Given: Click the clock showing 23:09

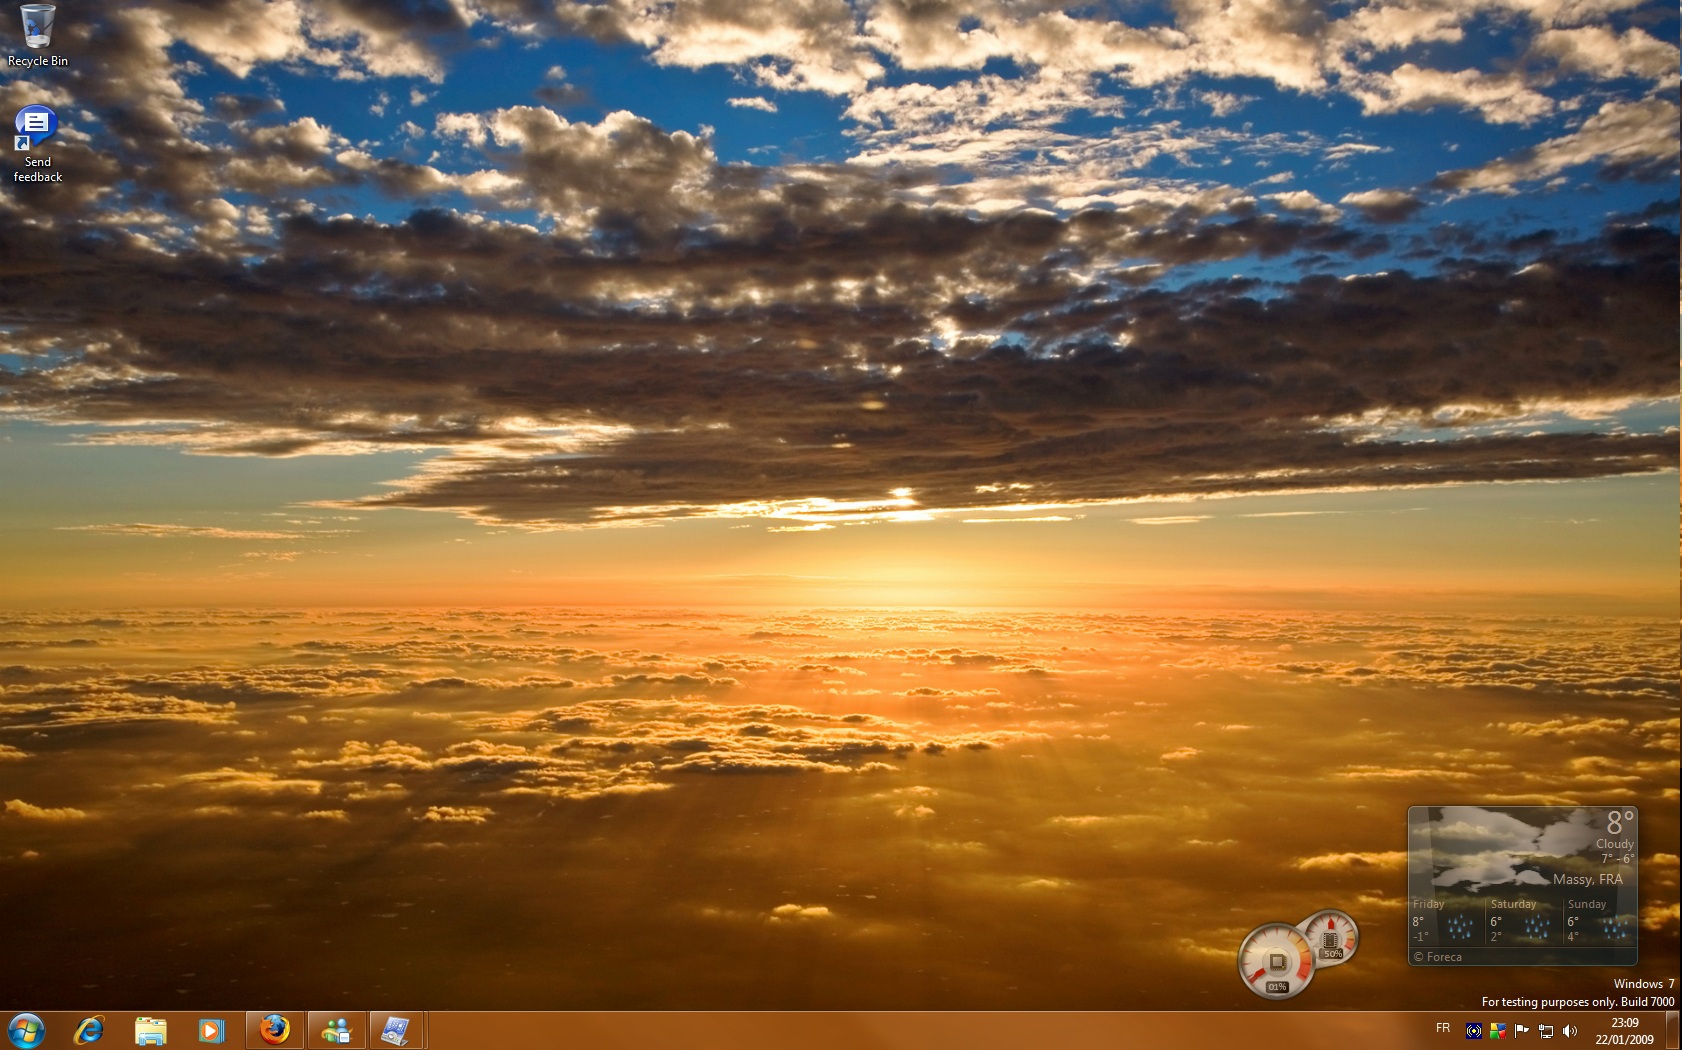Looking at the screenshot, I should pyautogui.click(x=1624, y=1031).
